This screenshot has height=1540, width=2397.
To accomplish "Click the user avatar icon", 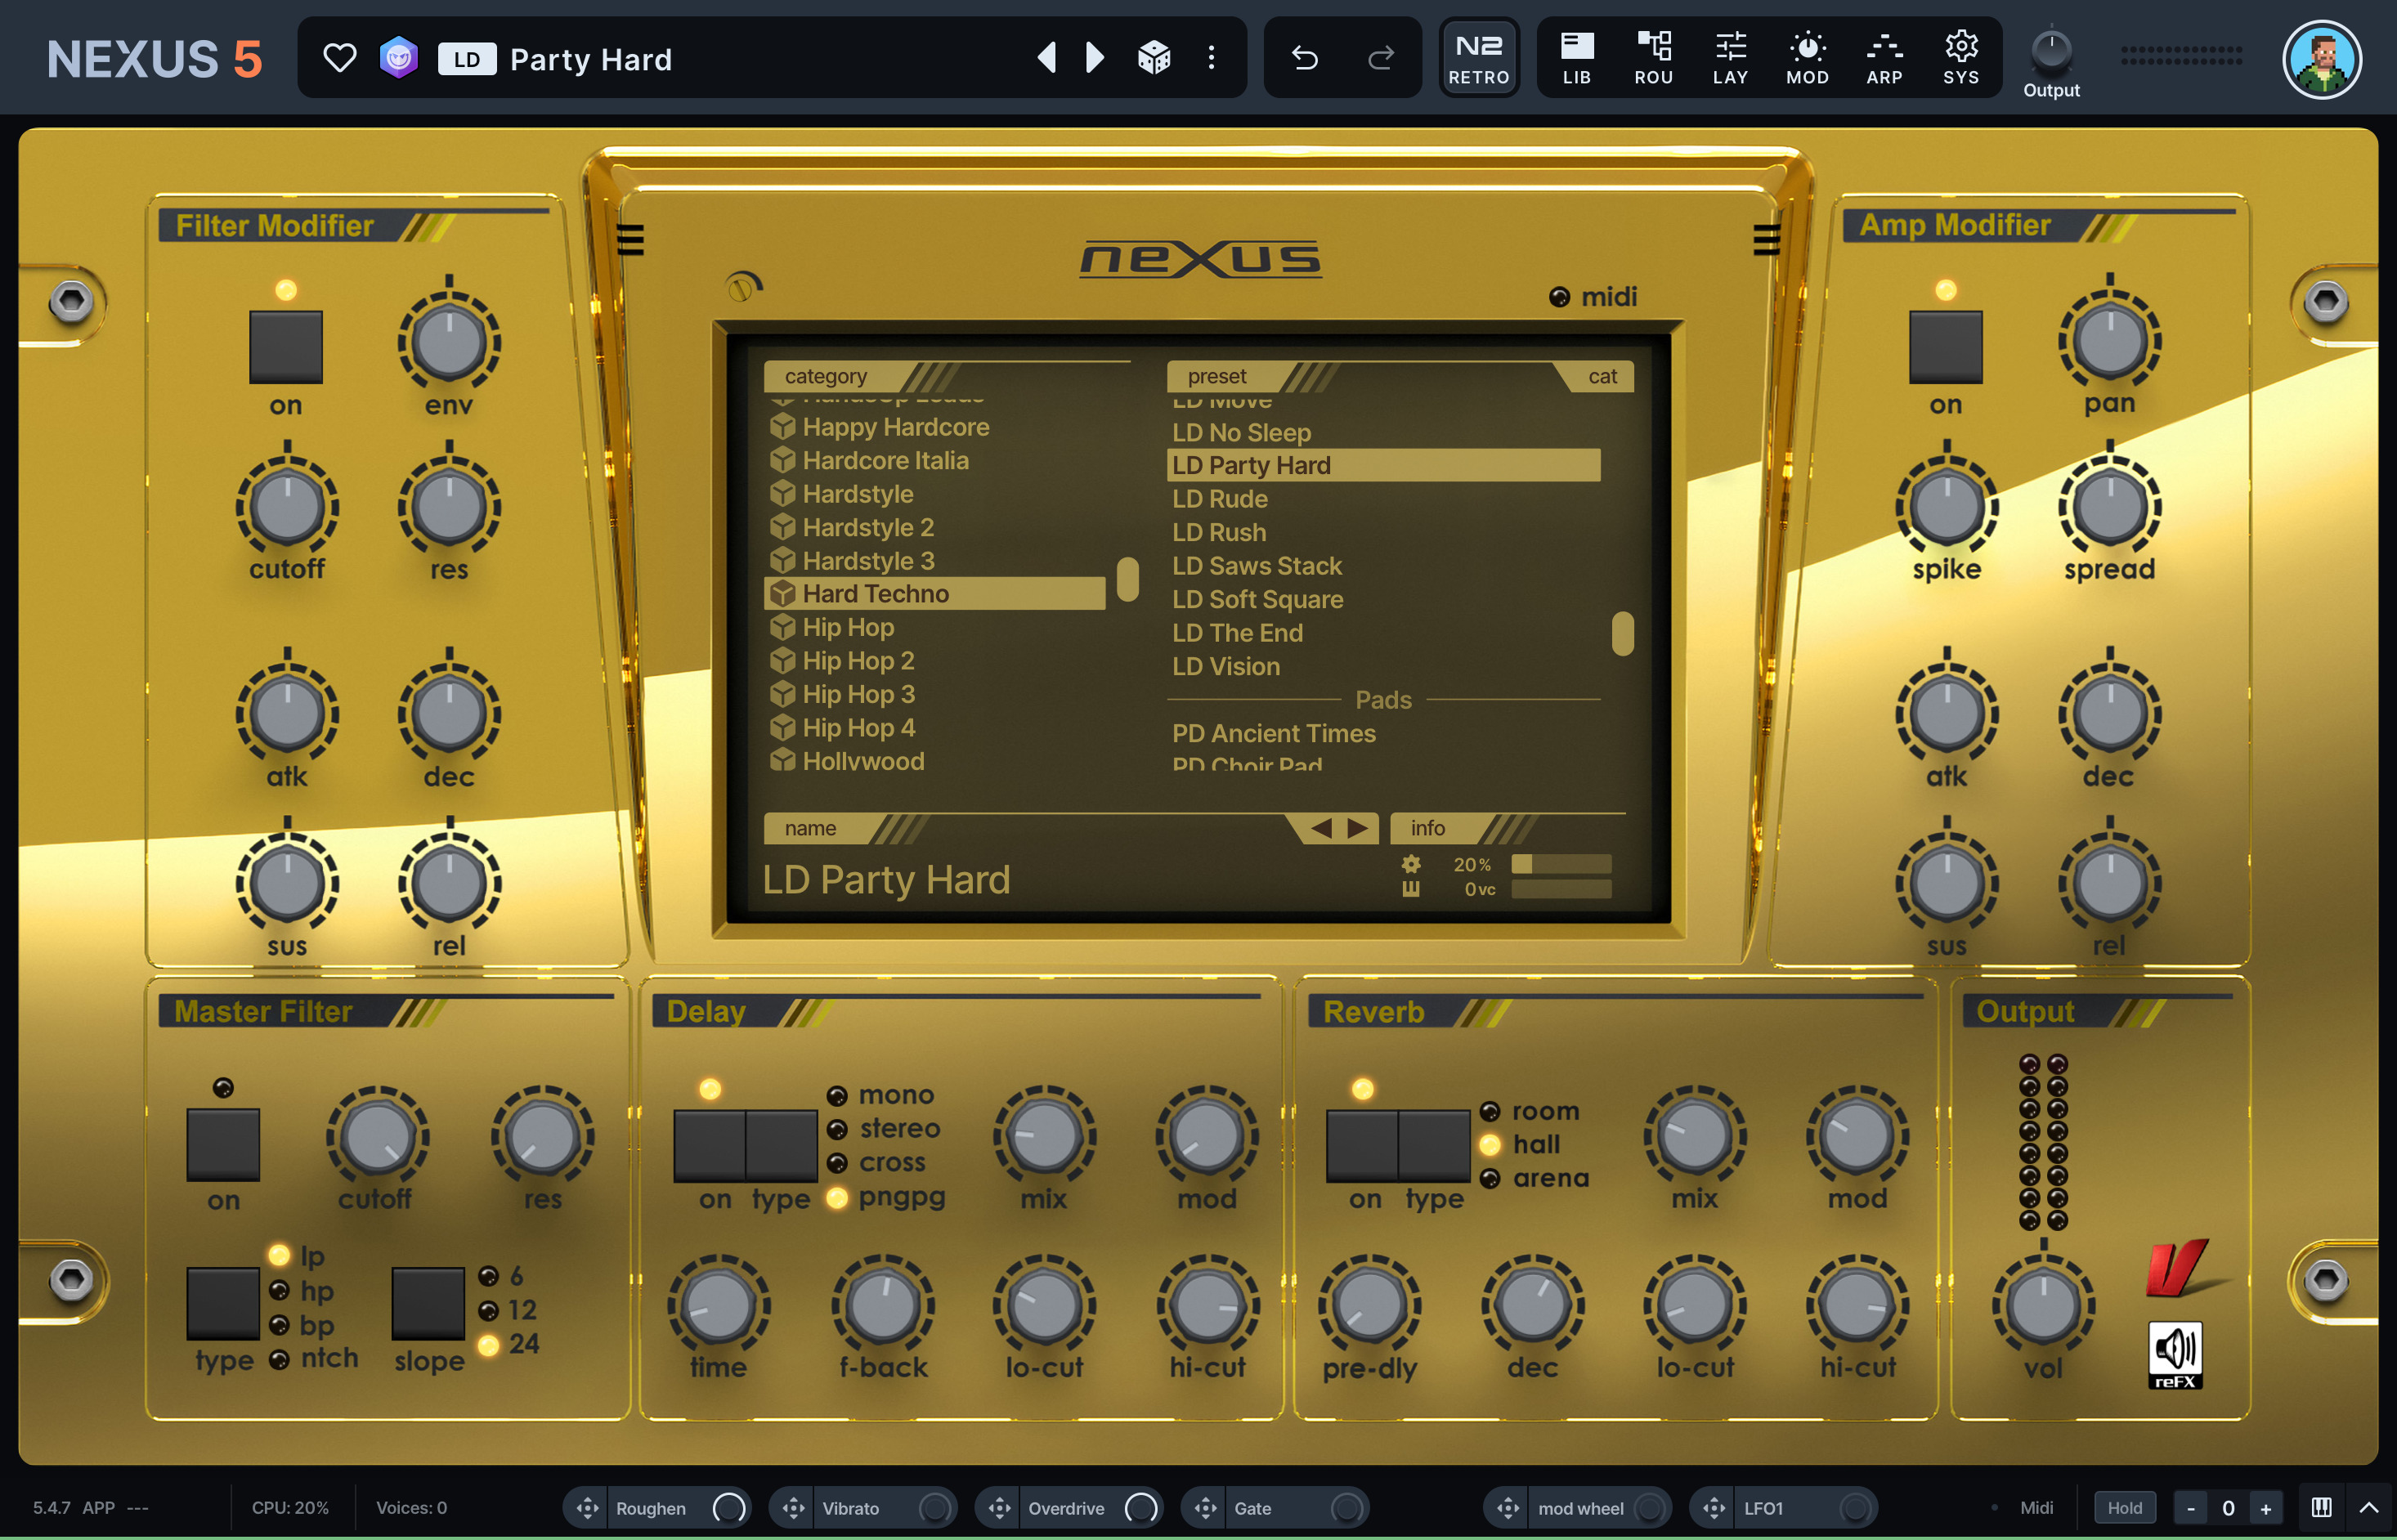I will 2320,60.
